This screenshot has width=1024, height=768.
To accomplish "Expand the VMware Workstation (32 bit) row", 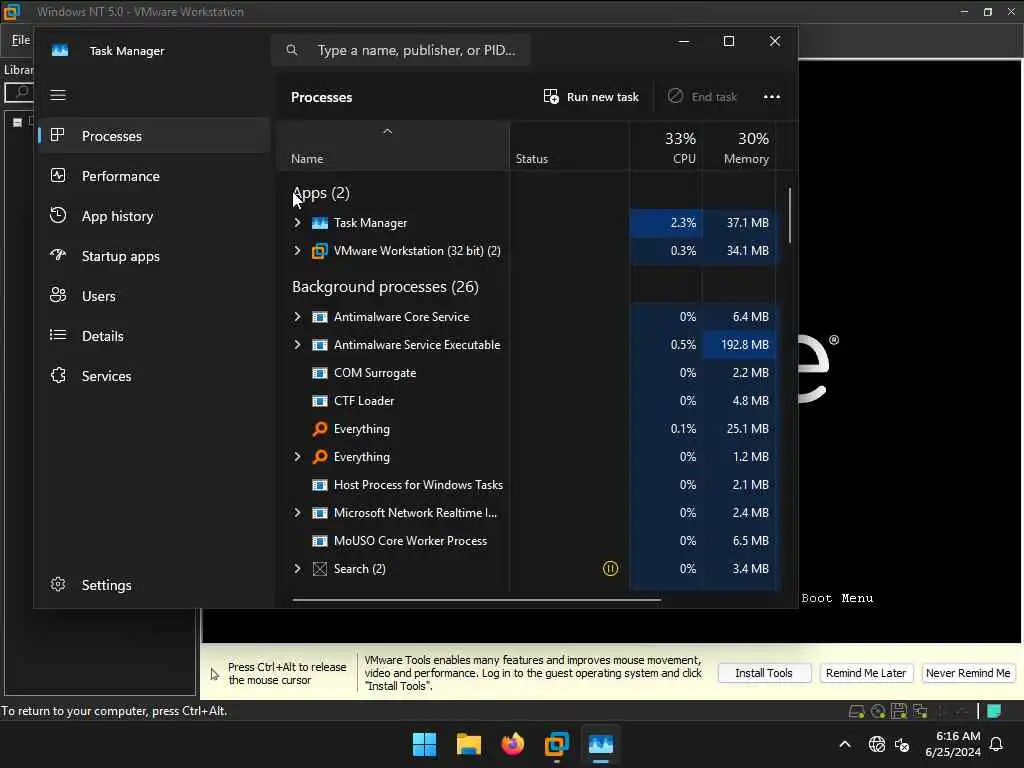I will 297,251.
